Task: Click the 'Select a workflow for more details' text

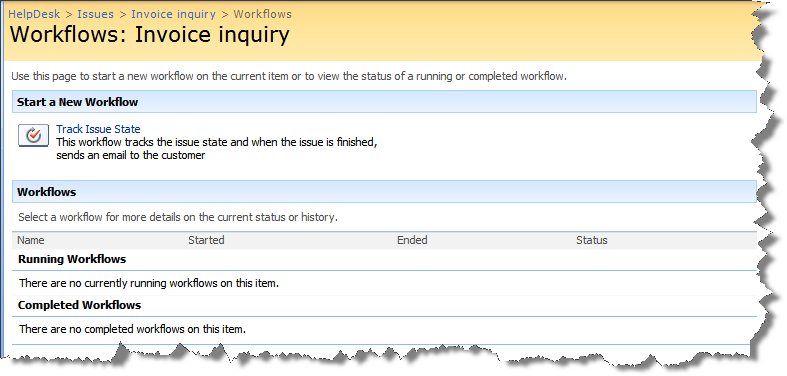Action: point(178,218)
